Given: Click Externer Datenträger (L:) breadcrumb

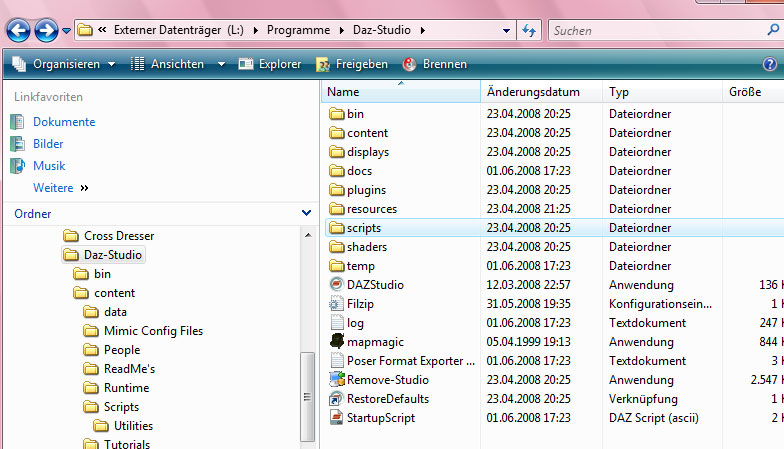Looking at the screenshot, I should [178, 30].
